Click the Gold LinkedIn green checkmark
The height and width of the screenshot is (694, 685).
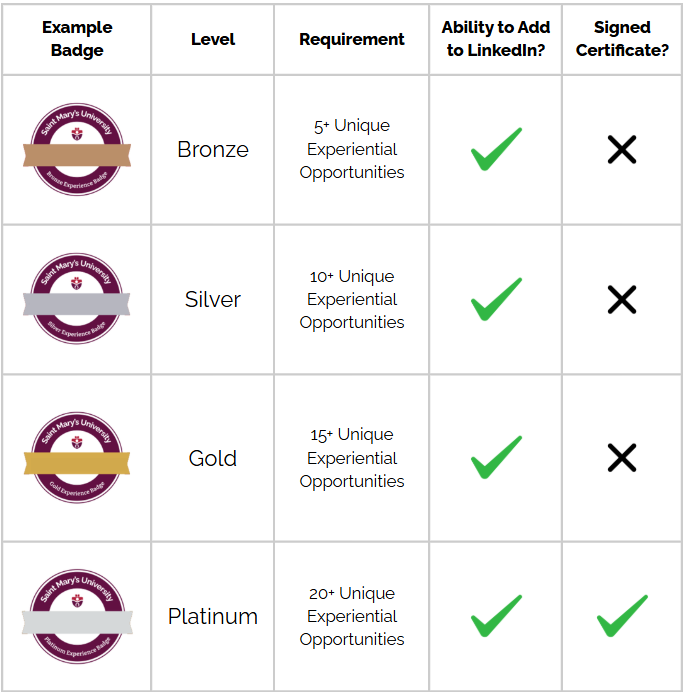pos(496,457)
